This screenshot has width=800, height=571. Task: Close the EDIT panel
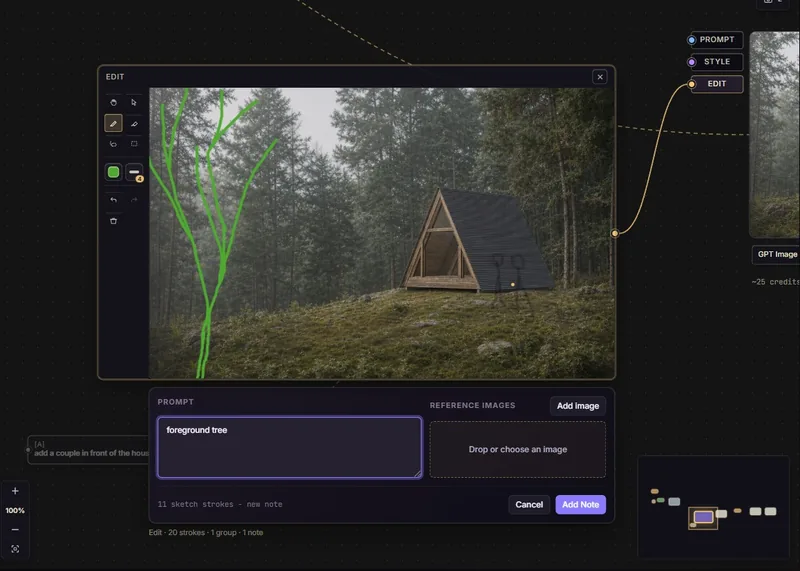pyautogui.click(x=600, y=77)
